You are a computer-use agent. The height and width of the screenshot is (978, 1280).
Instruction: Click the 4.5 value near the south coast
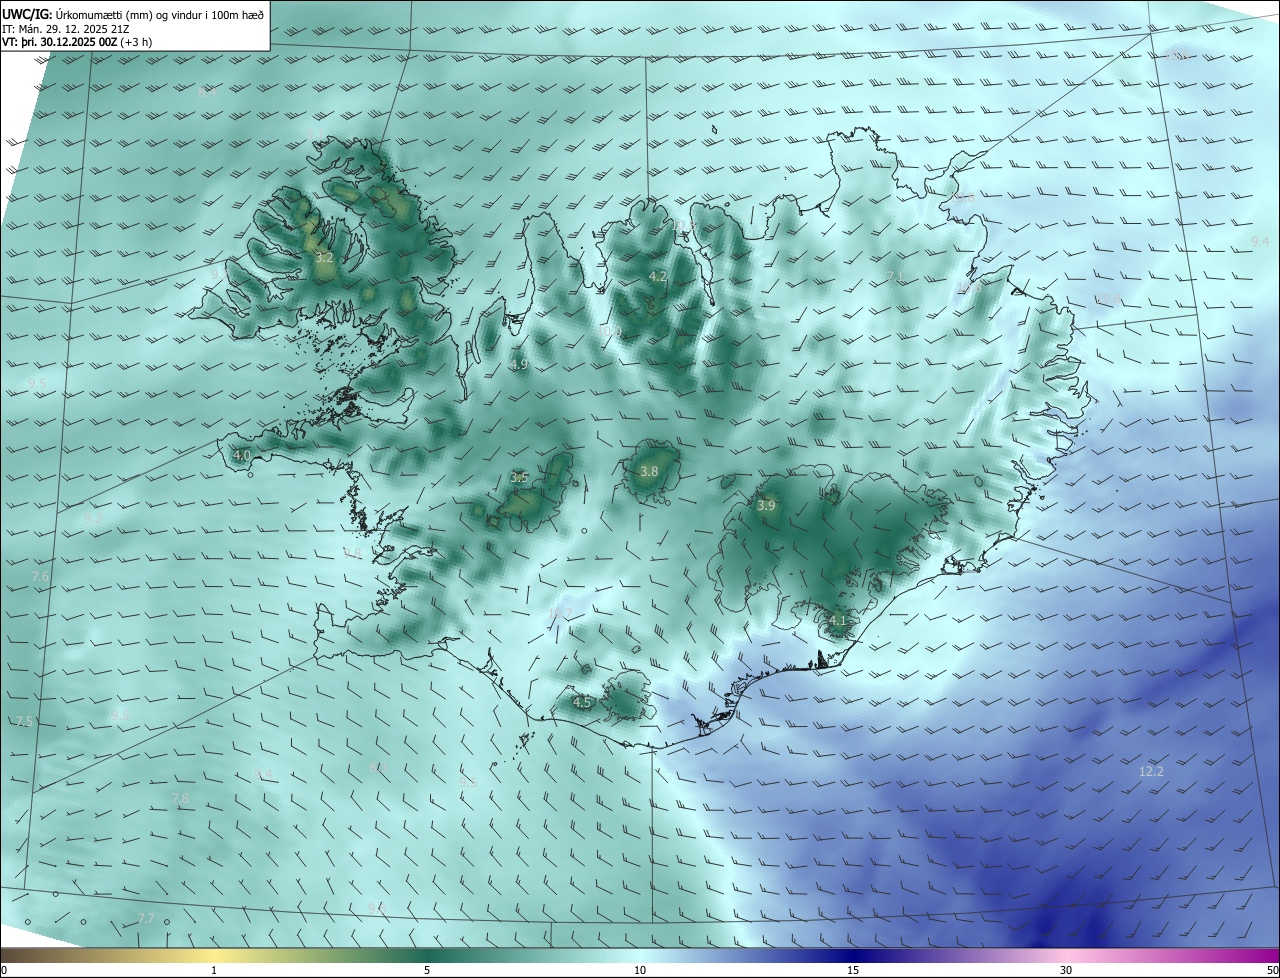point(581,703)
